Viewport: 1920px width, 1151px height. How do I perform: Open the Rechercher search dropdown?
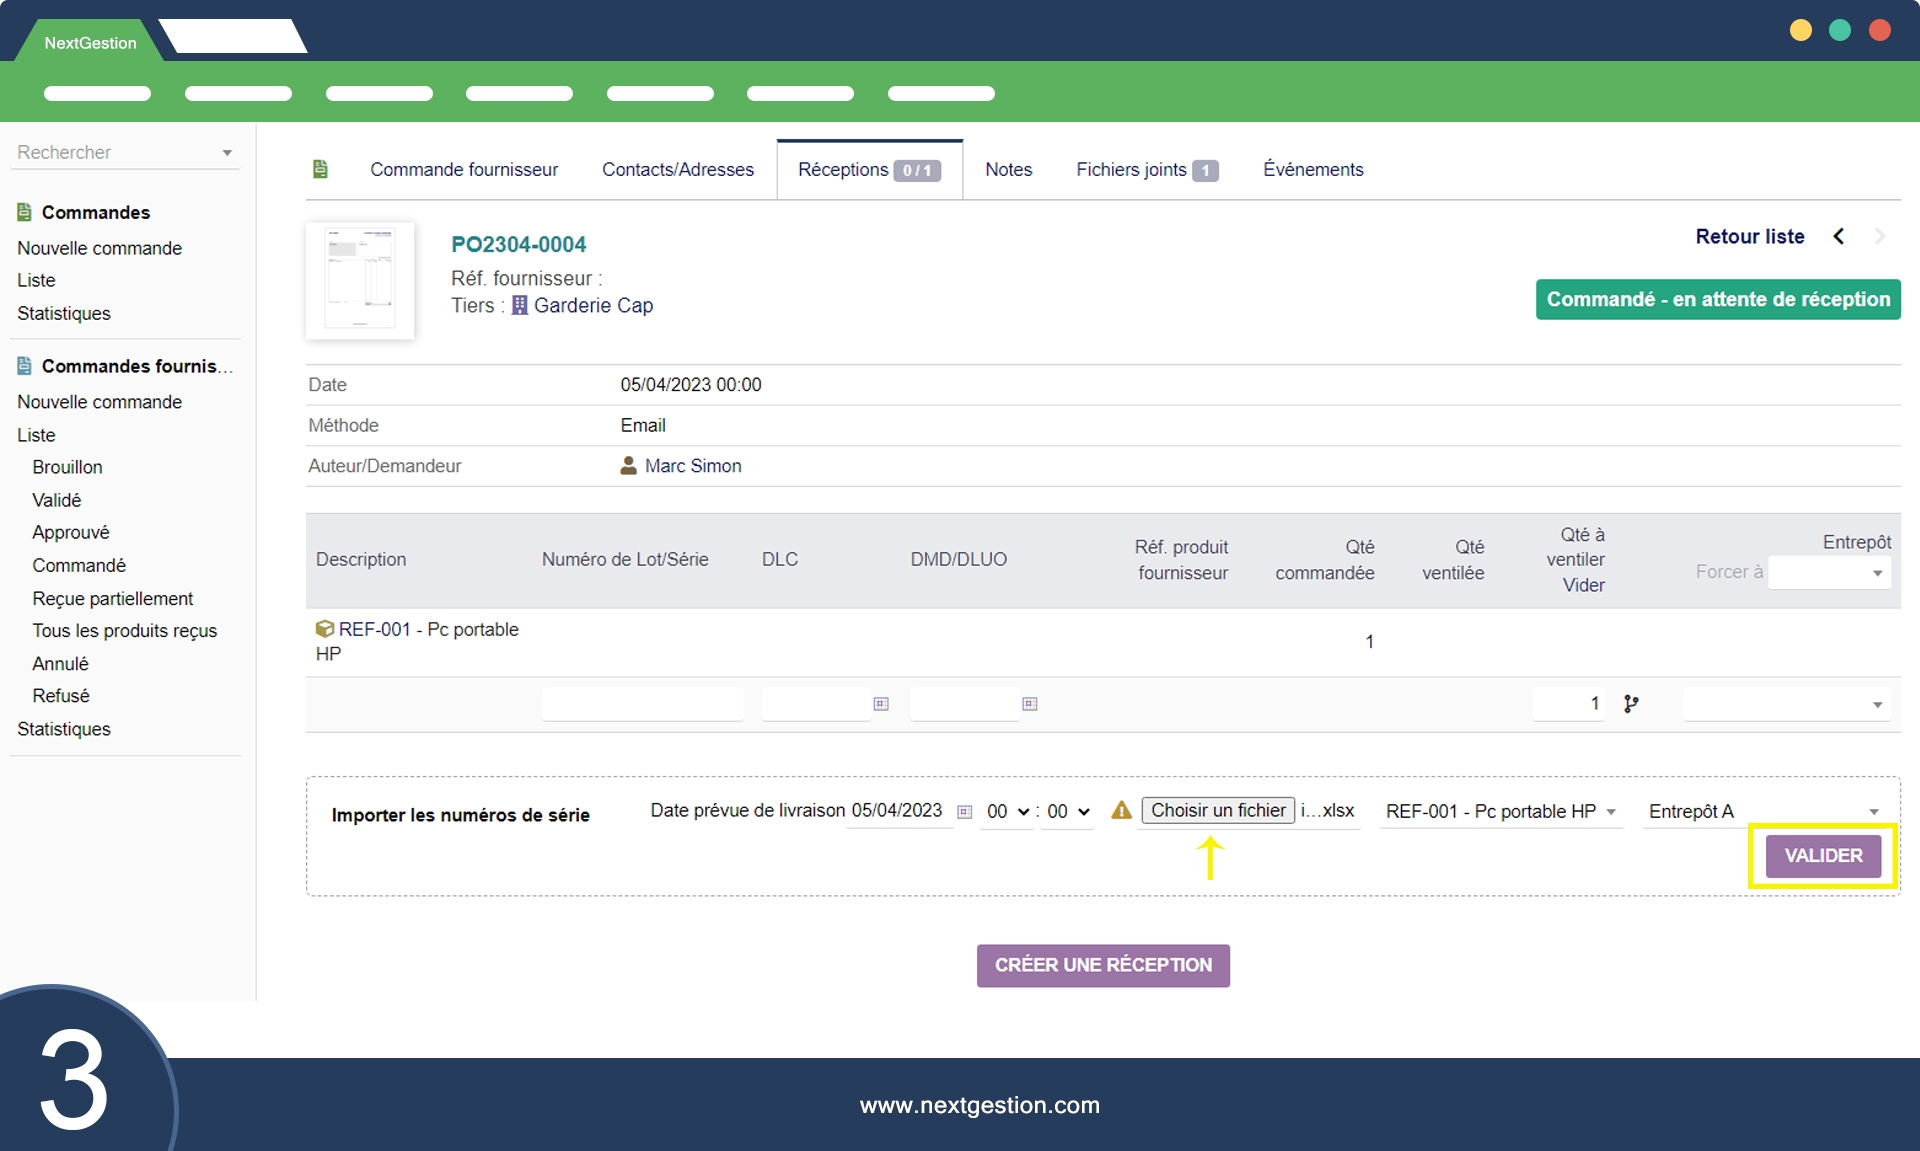[x=125, y=153]
